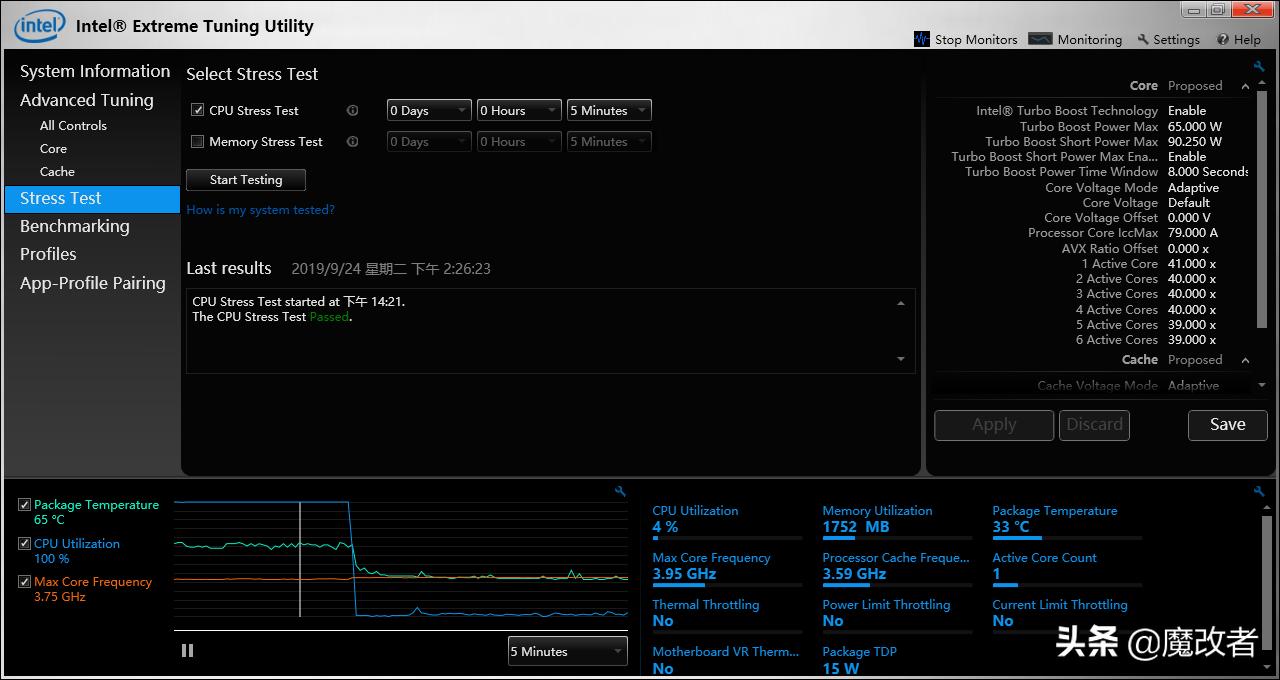Open the CPU test Hours dropdown

pos(518,111)
